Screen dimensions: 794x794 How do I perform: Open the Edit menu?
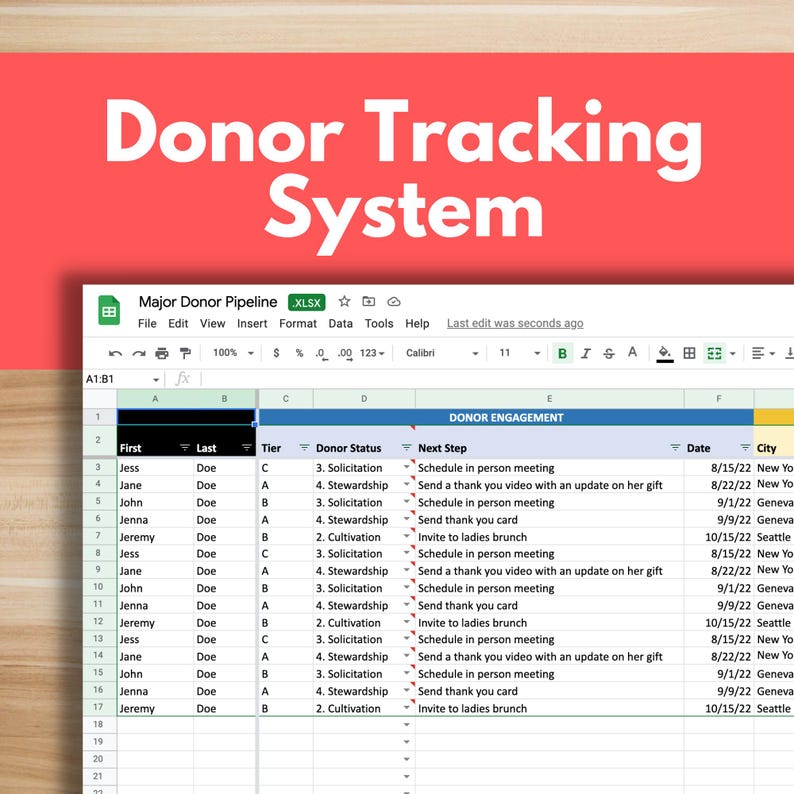pos(178,324)
